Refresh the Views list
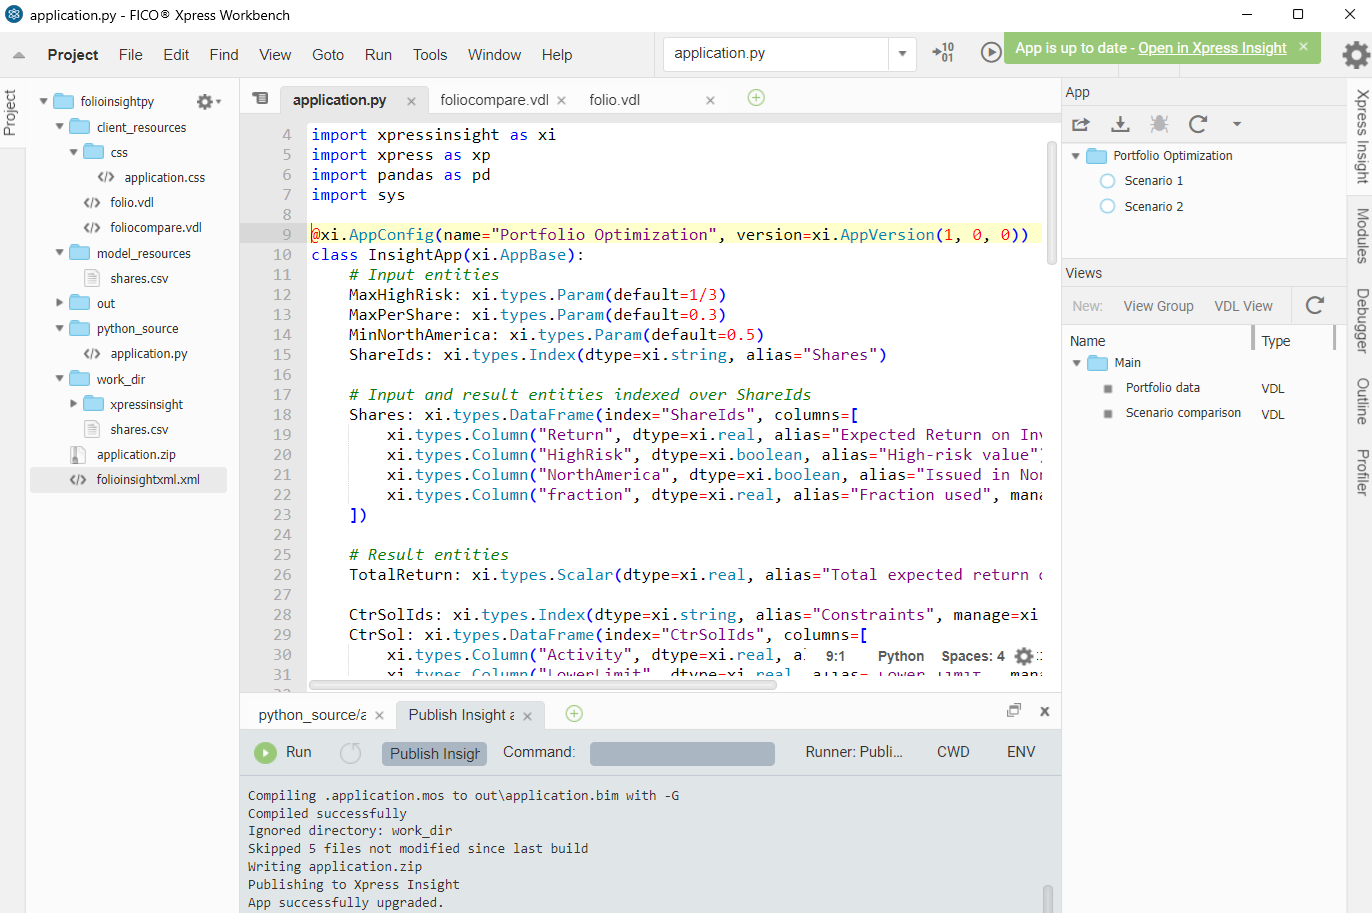Screen dimensions: 1372x913 1315,305
